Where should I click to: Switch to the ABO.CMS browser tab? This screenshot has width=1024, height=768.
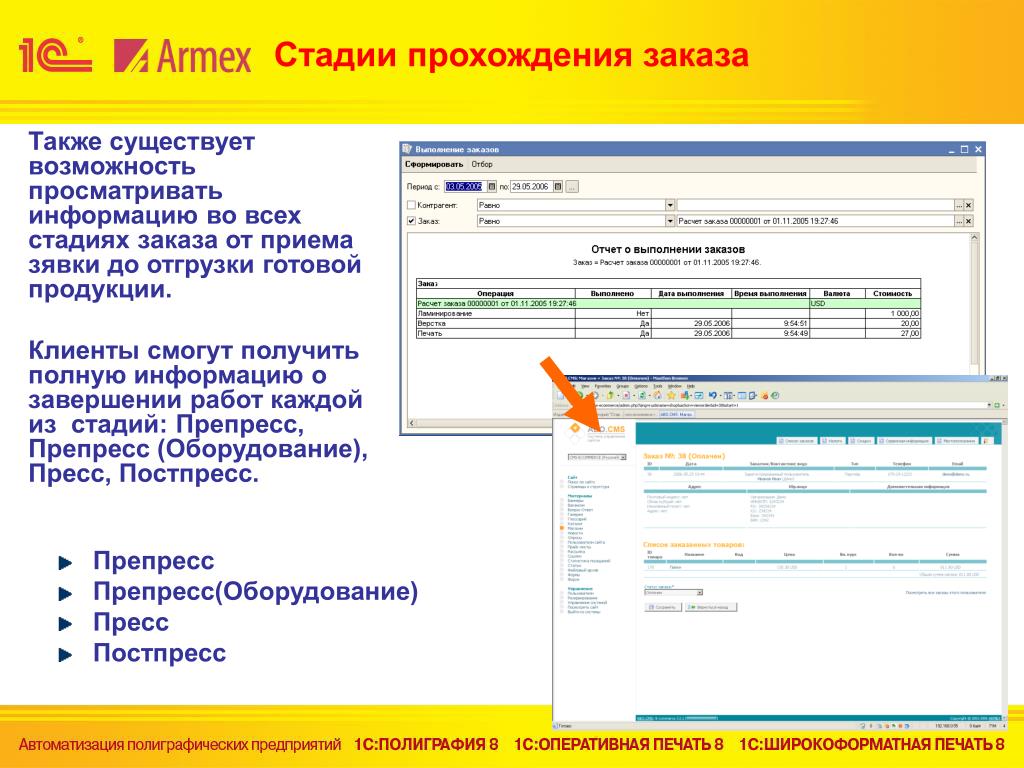point(676,415)
